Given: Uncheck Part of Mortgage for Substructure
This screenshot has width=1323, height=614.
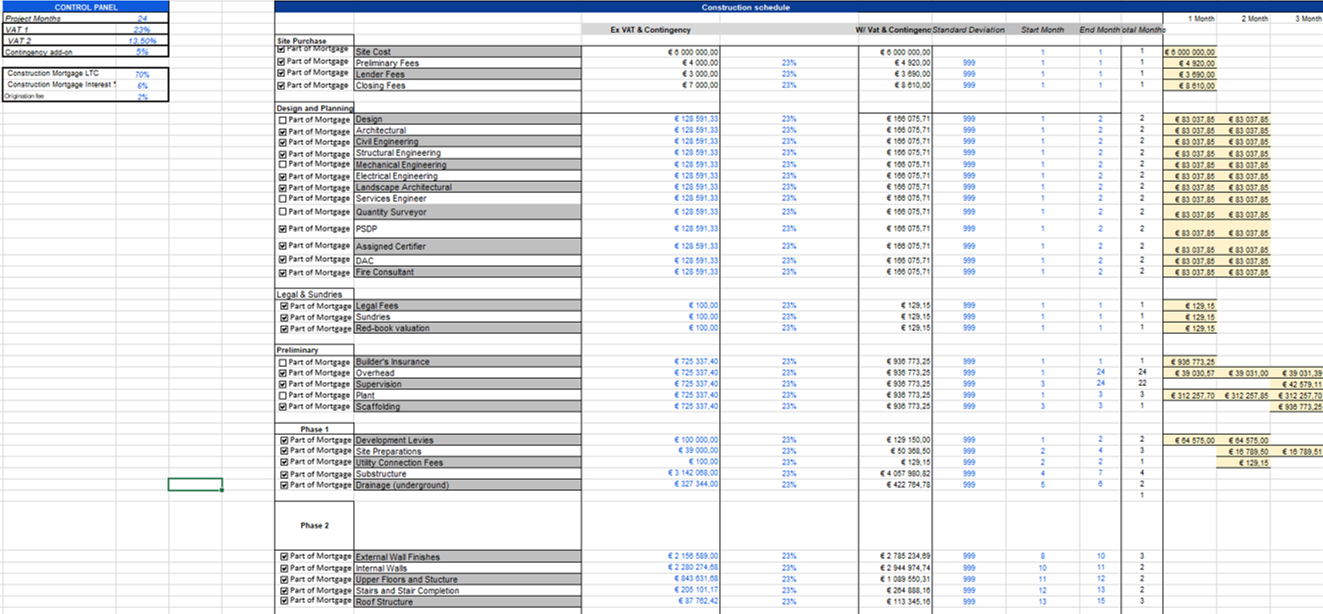Looking at the screenshot, I should coord(286,474).
